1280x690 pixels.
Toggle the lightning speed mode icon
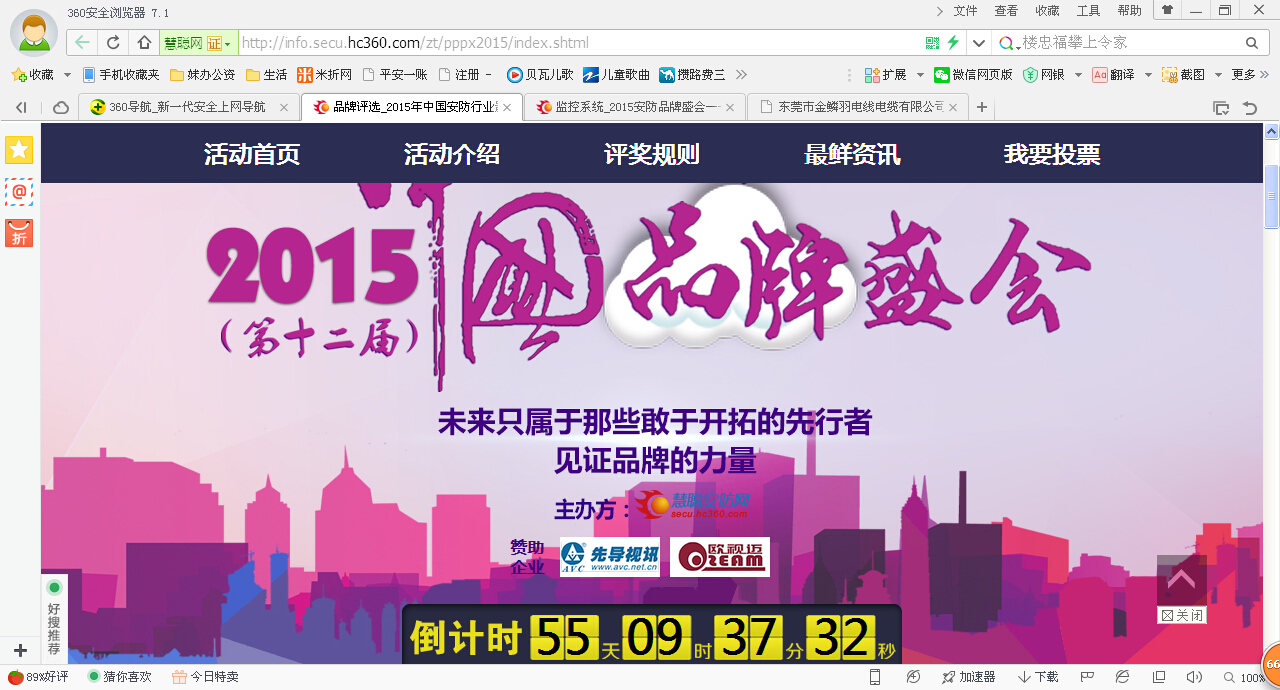click(x=953, y=43)
